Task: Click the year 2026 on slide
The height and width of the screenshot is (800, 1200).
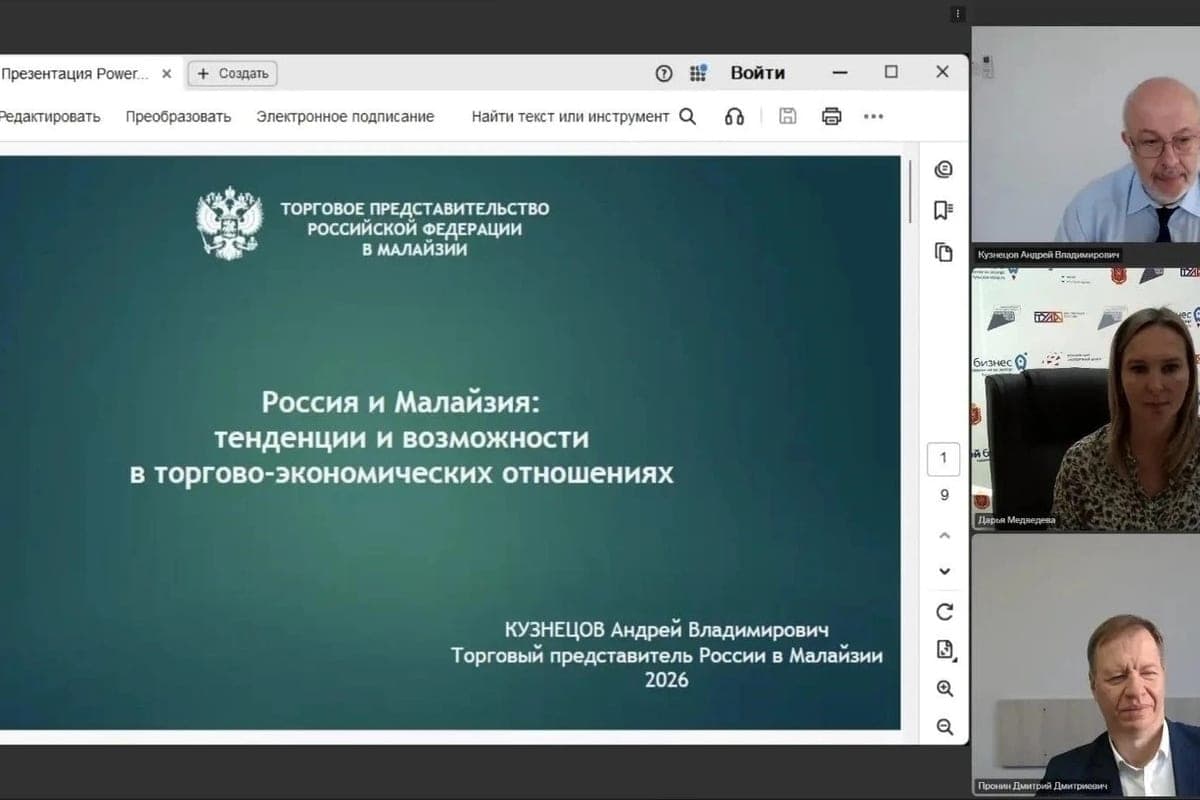Action: click(666, 680)
